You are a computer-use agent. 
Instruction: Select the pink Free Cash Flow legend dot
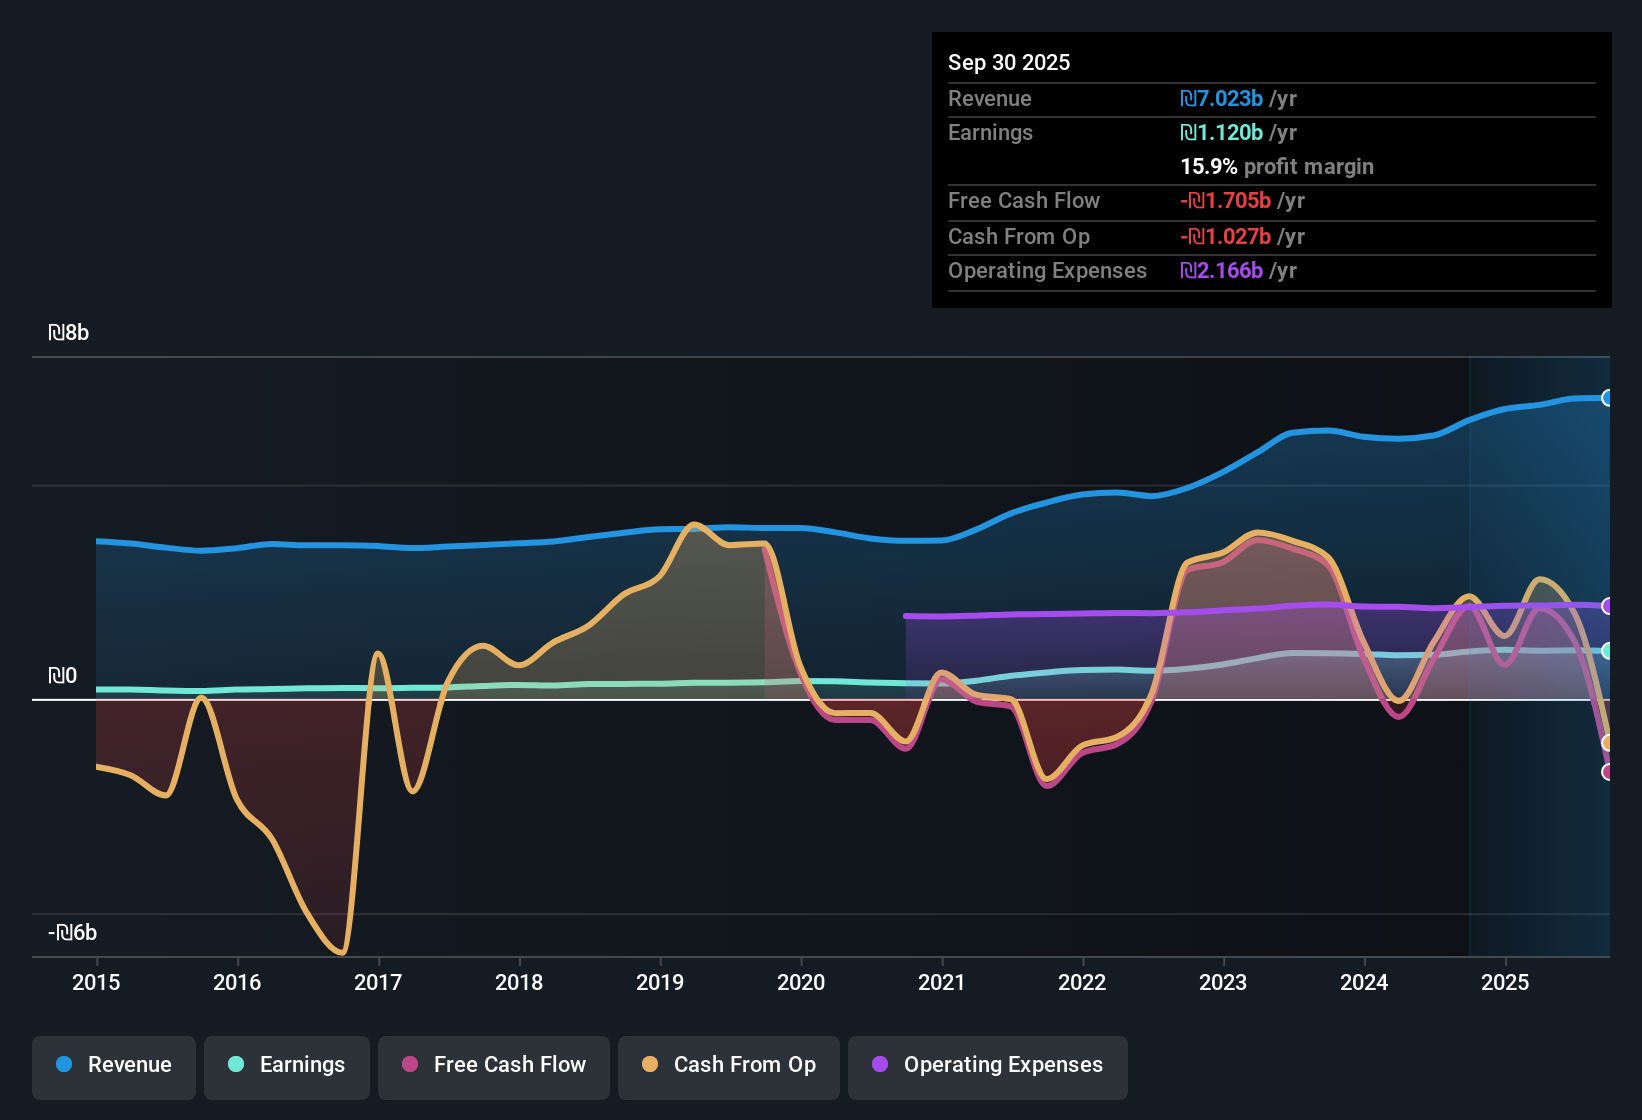click(x=408, y=1065)
